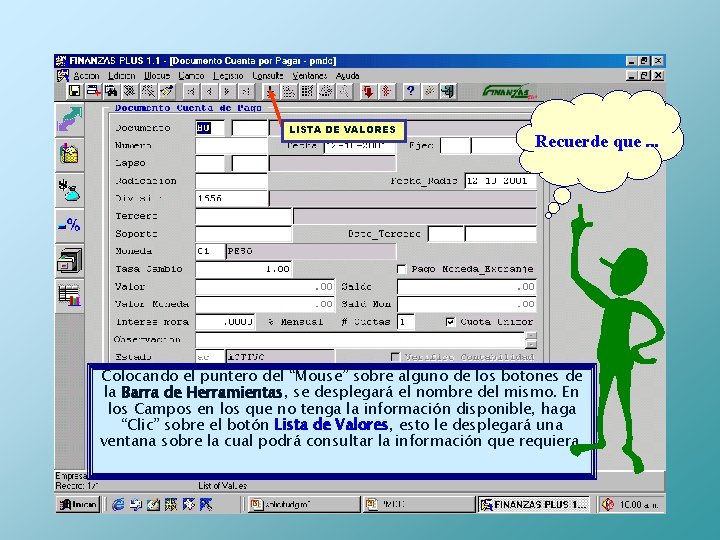This screenshot has height=540, width=720.
Task: Open the Ventanas menu
Action: 309,76
